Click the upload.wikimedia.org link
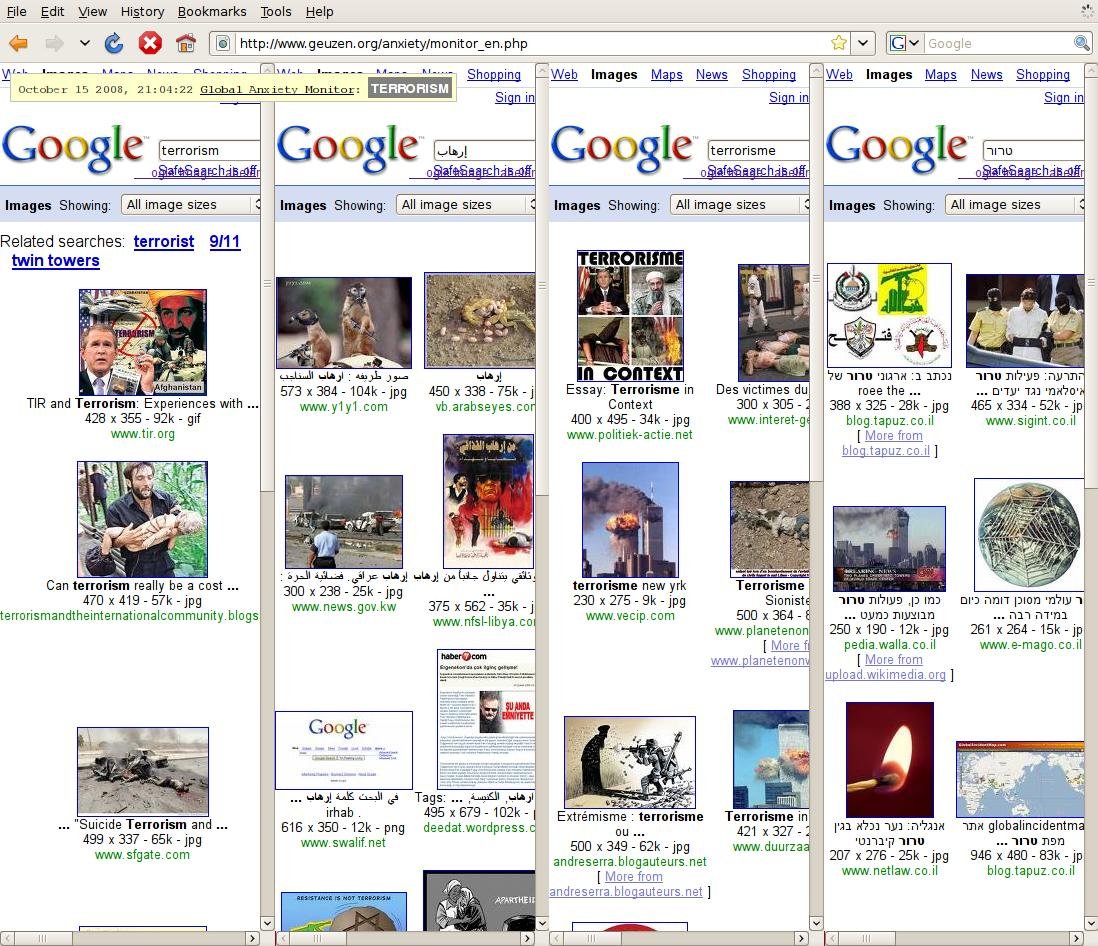The height and width of the screenshot is (946, 1098). (x=885, y=675)
